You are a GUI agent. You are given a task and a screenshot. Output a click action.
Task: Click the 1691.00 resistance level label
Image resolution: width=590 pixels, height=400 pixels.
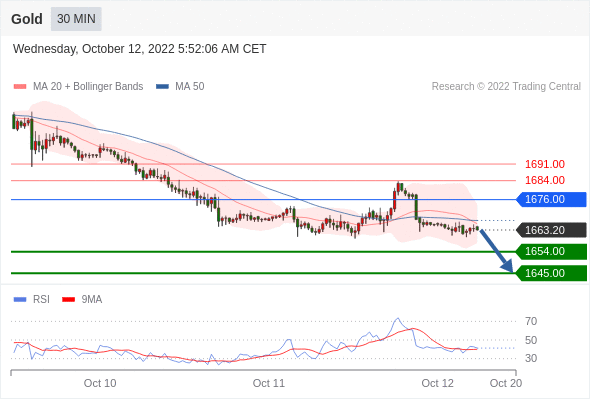pos(545,164)
